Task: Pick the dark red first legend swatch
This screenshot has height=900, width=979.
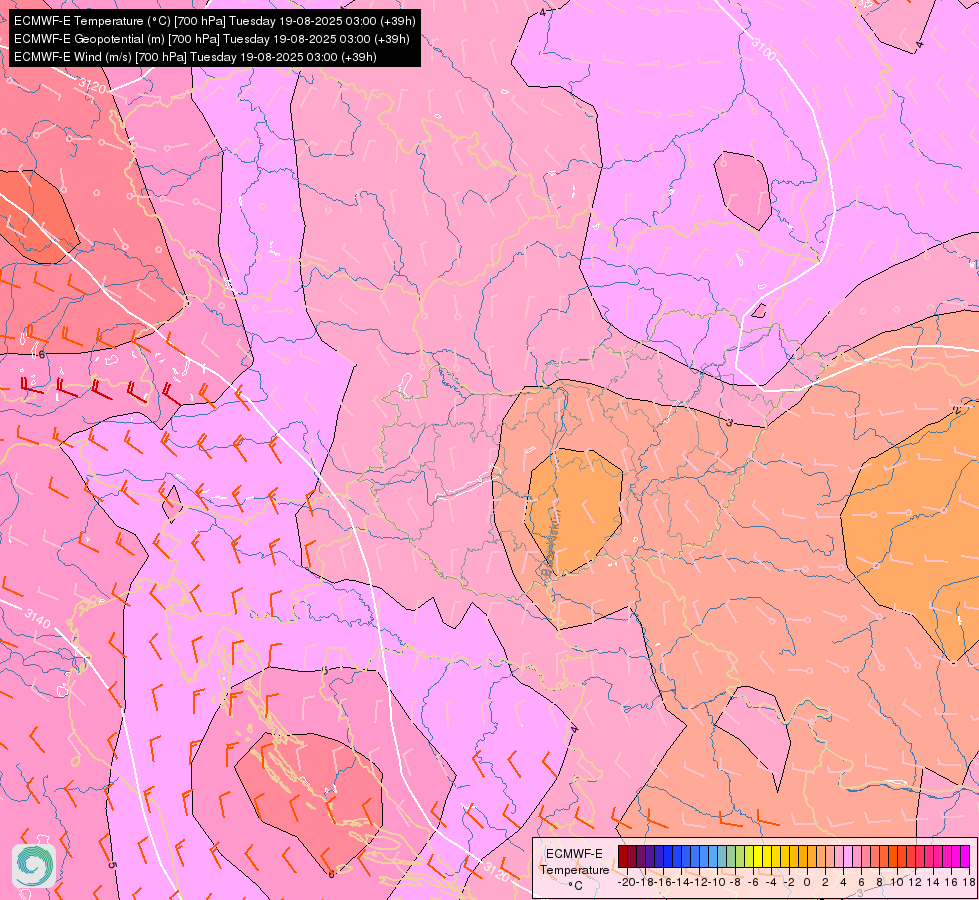Action: click(622, 856)
